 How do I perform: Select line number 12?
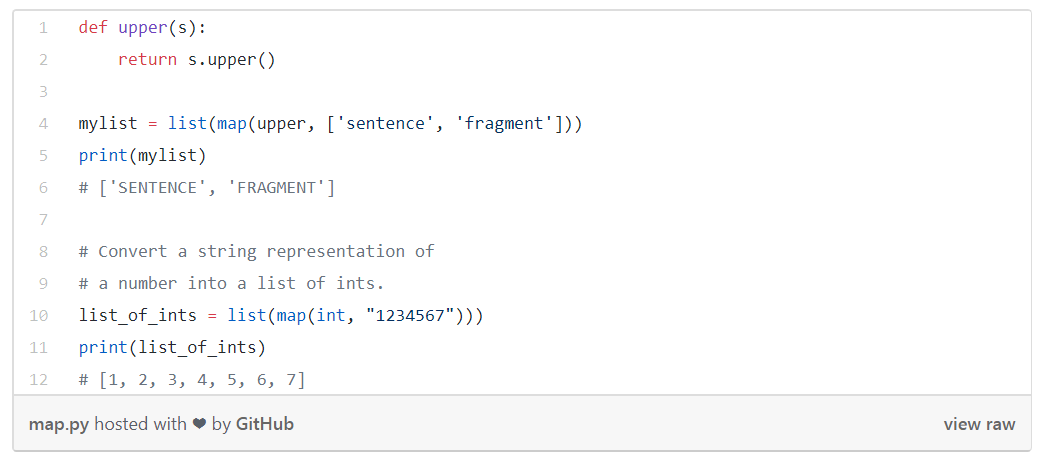(x=40, y=379)
